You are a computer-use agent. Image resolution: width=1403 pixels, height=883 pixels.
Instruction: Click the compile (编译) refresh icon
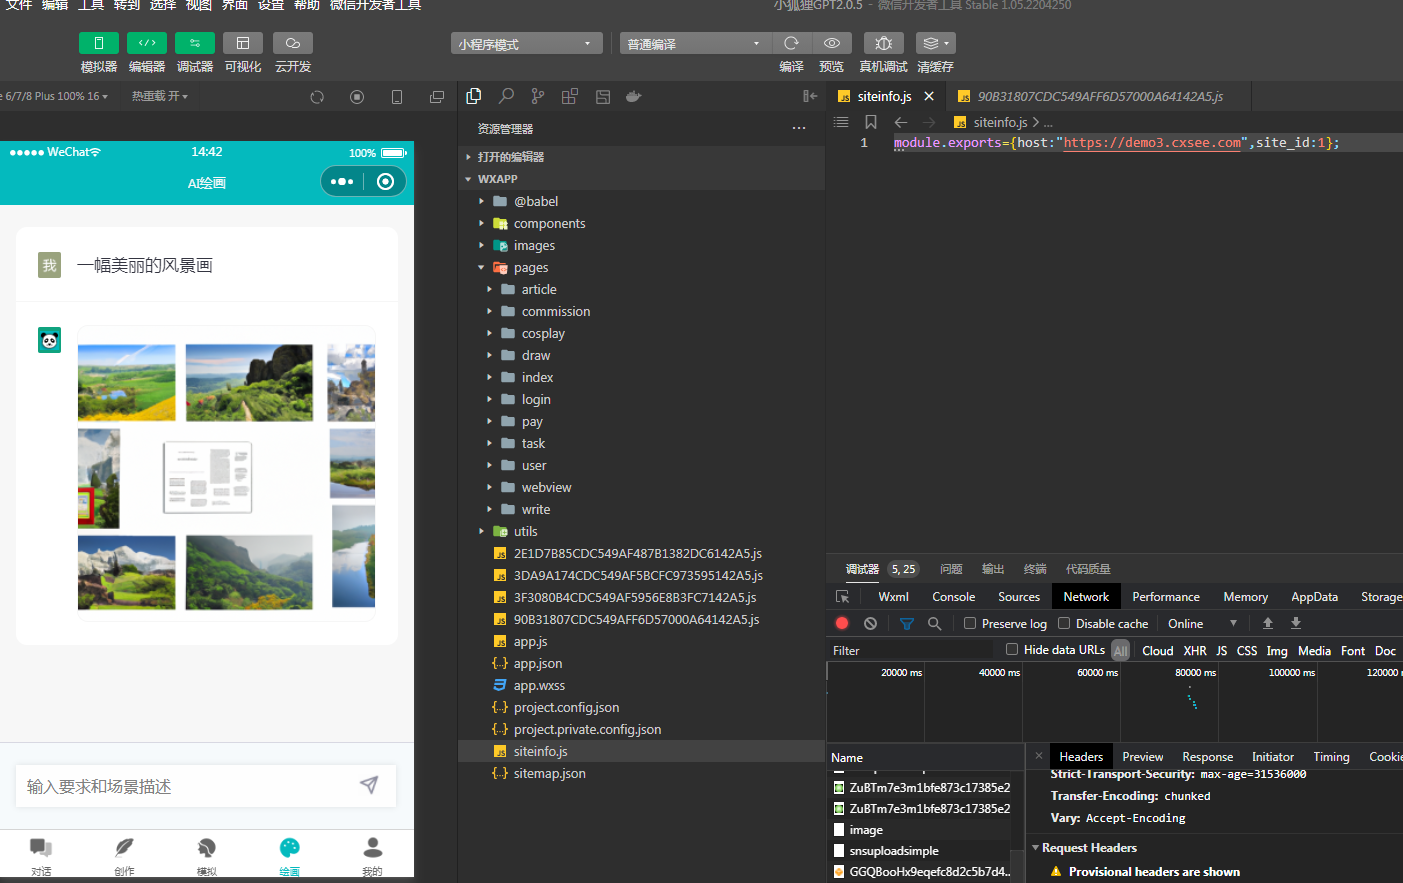791,43
